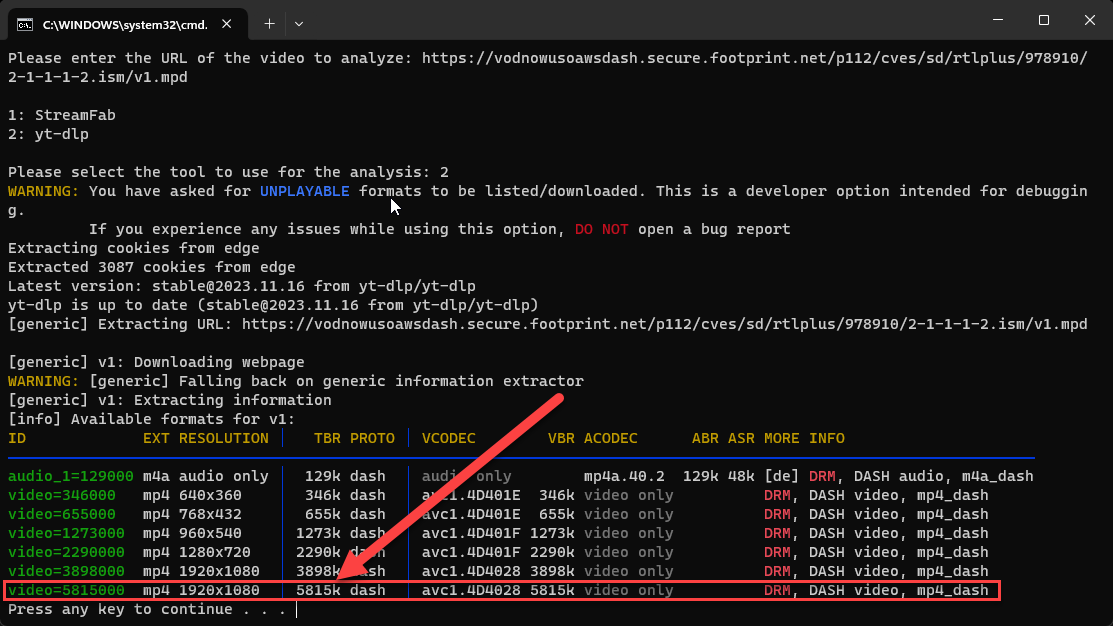Close the terminal window
The image size is (1113, 626).
coord(1089,20)
